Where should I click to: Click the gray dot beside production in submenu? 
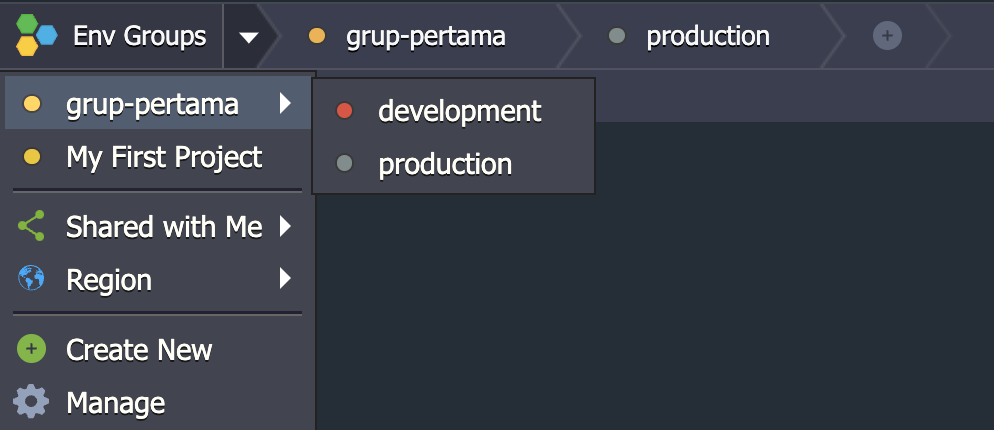point(344,164)
